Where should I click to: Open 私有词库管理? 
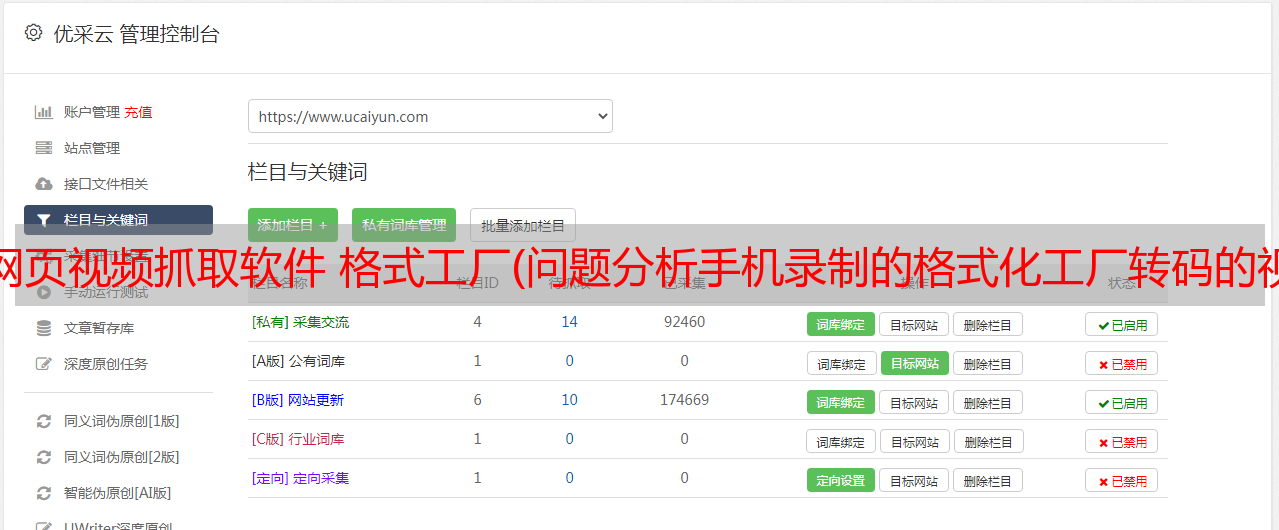tap(404, 225)
